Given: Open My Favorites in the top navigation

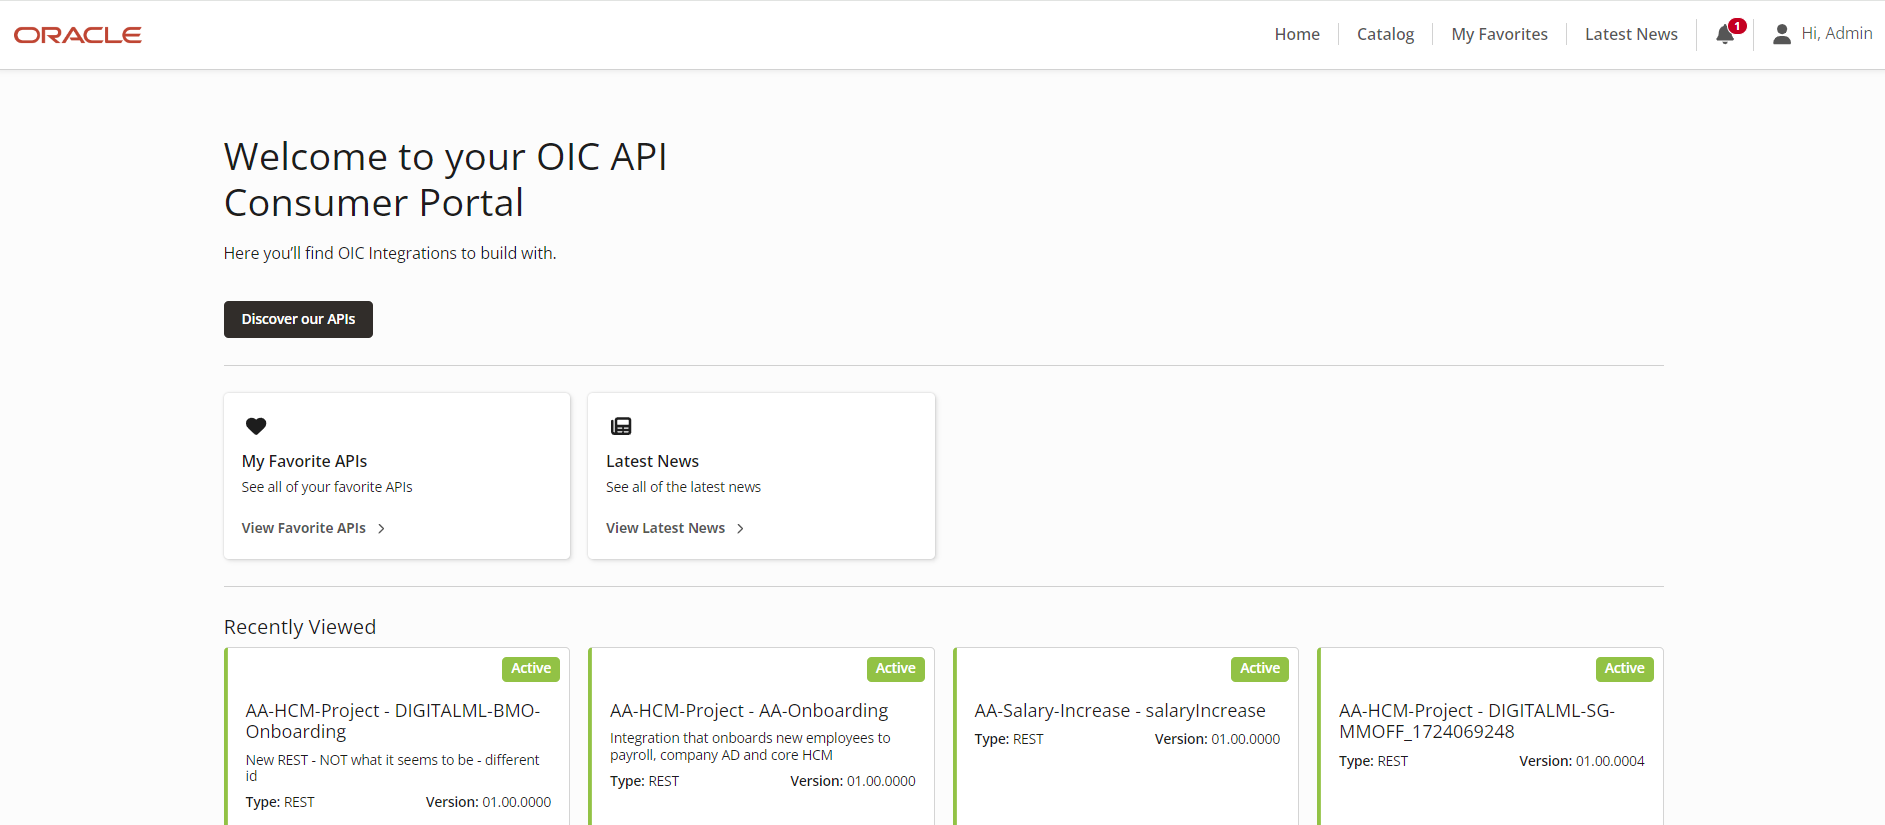Looking at the screenshot, I should coord(1499,34).
